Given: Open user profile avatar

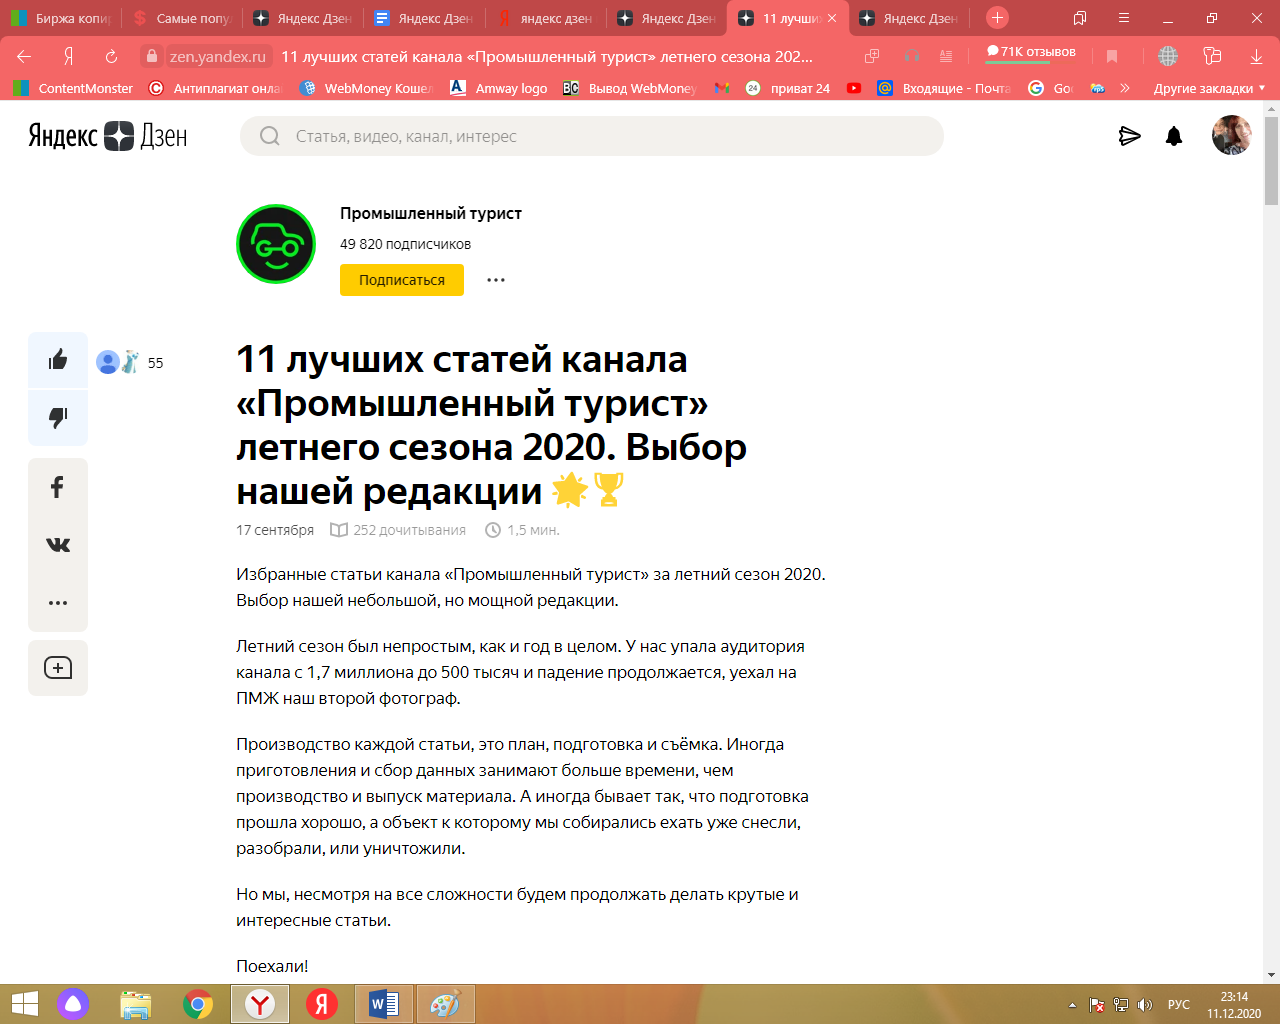Looking at the screenshot, I should 1231,136.
